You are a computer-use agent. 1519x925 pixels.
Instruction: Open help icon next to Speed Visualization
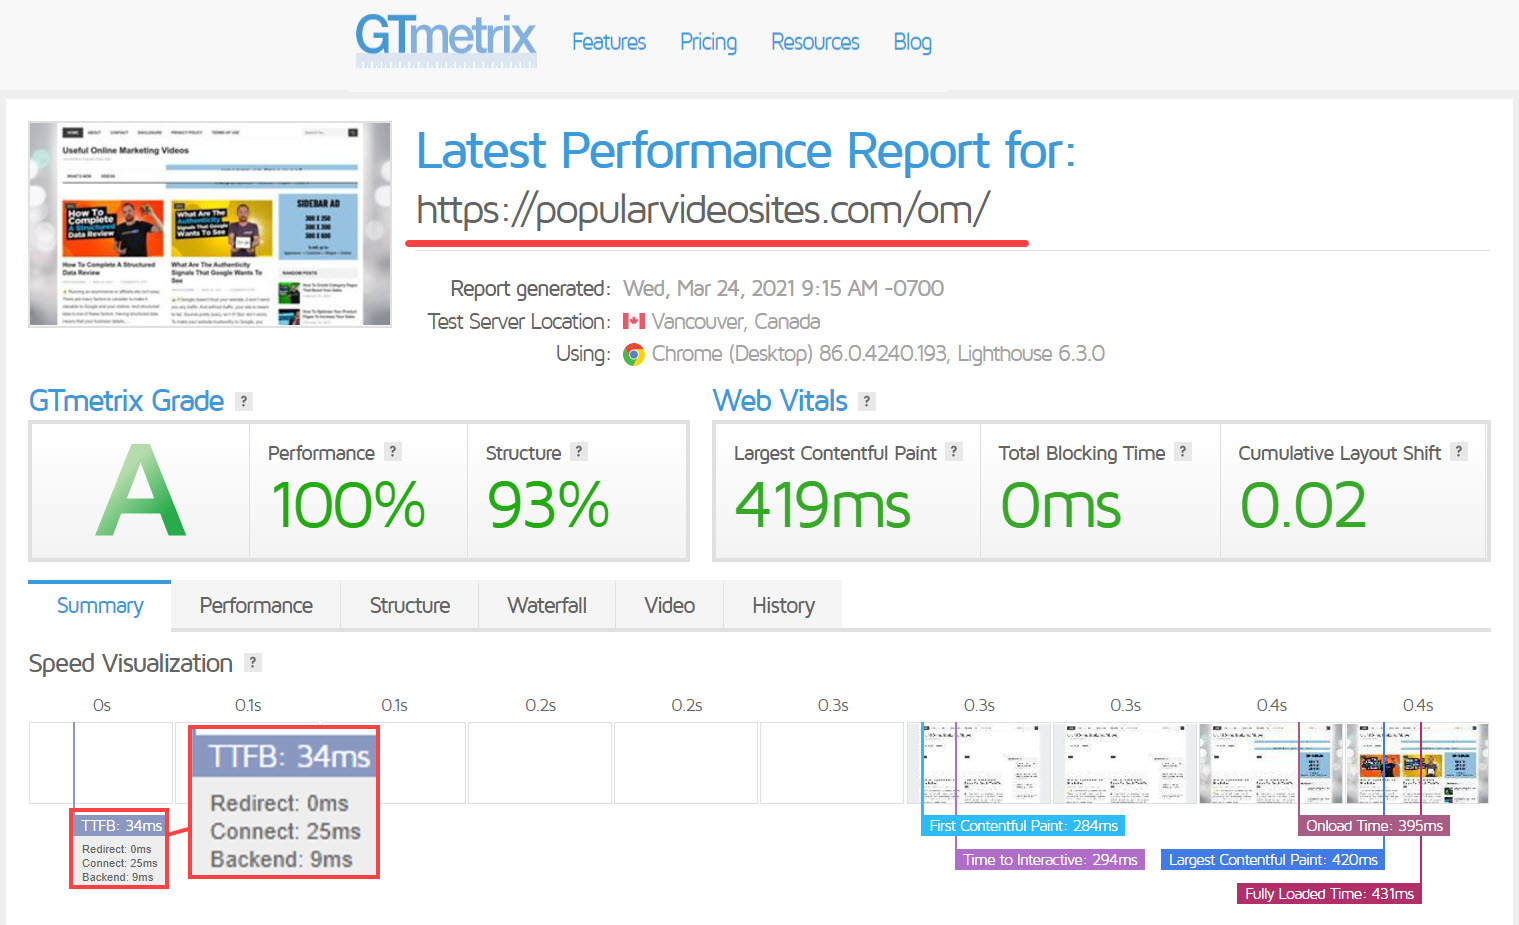click(253, 662)
